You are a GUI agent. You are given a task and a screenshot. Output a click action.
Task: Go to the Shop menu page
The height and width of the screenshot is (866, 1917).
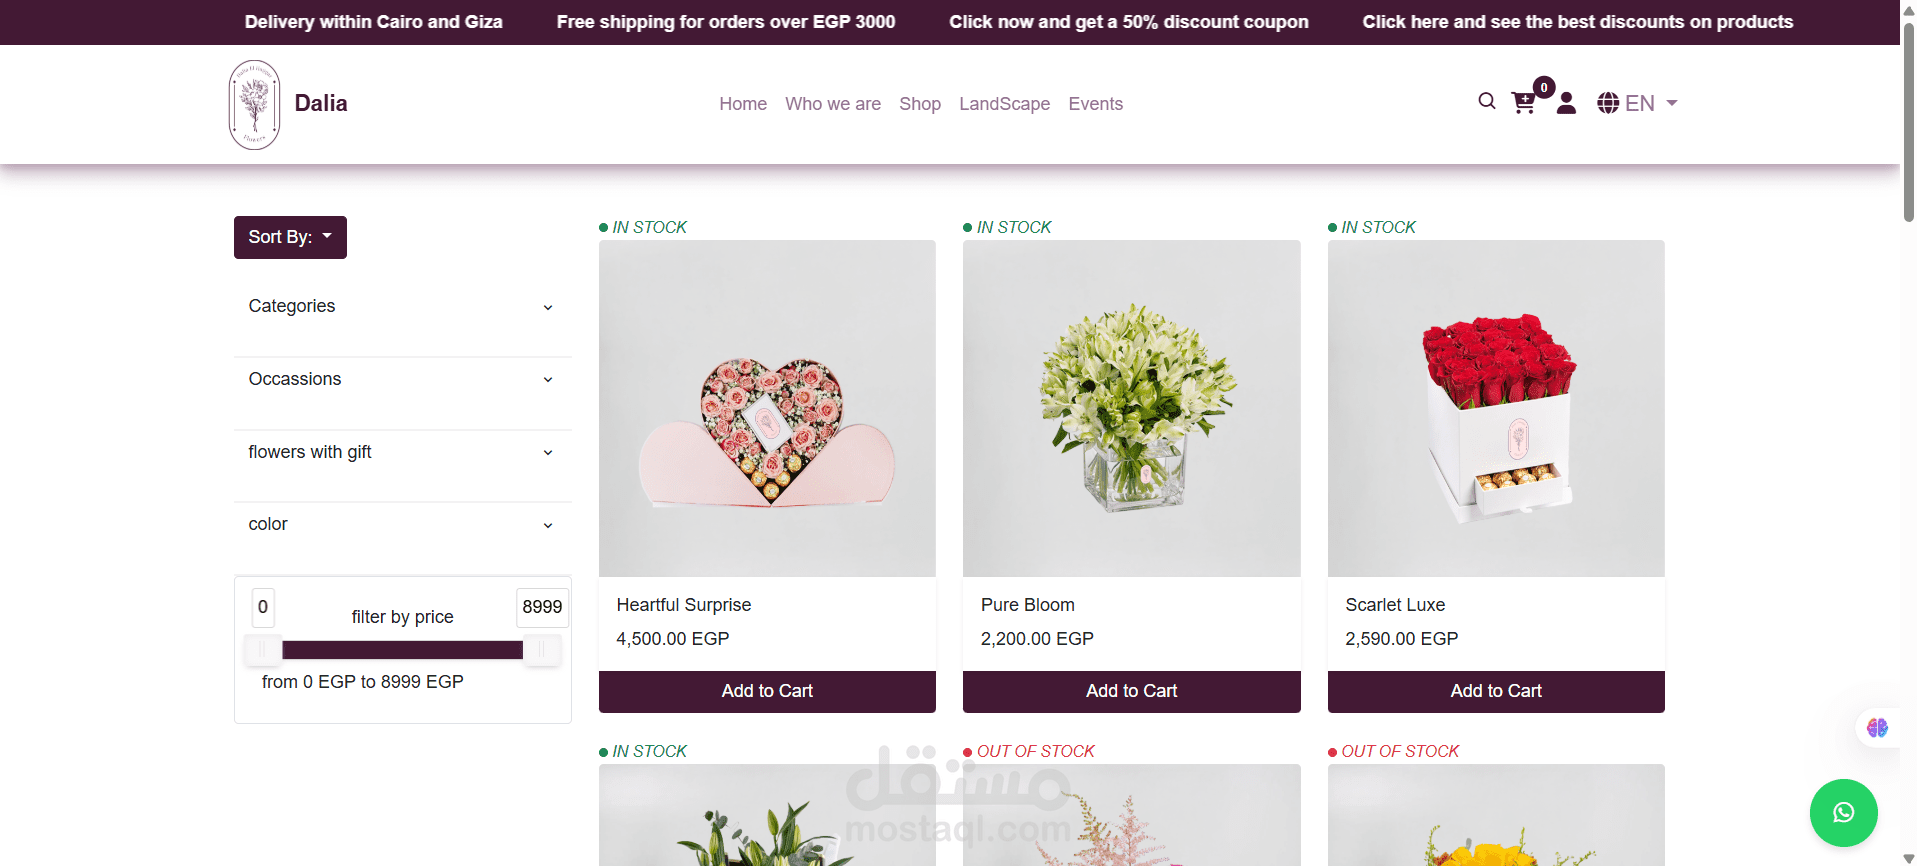click(x=919, y=104)
